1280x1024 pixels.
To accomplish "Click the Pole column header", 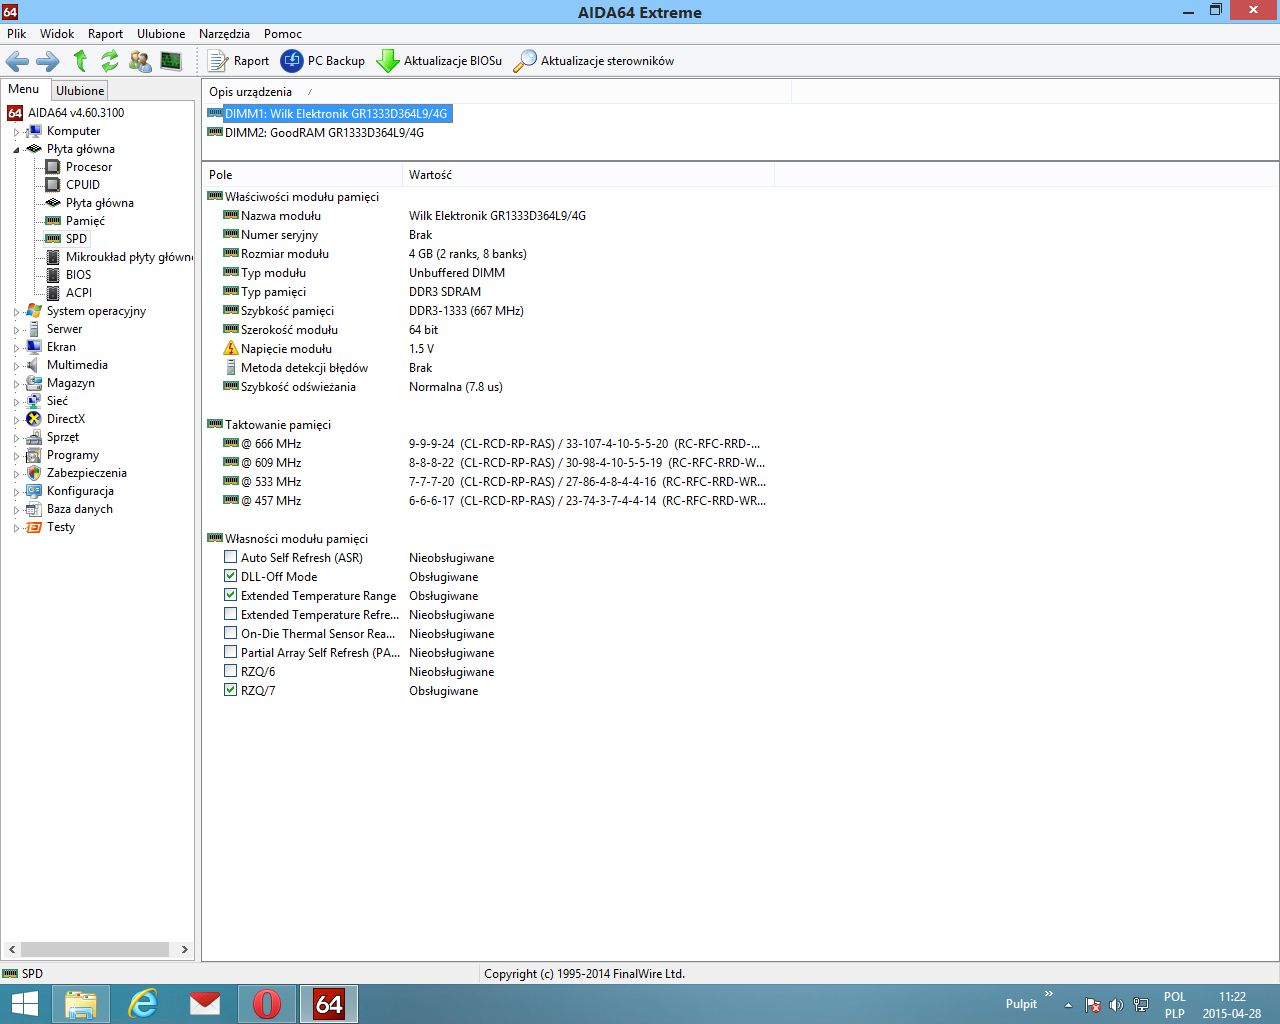I will [x=302, y=175].
